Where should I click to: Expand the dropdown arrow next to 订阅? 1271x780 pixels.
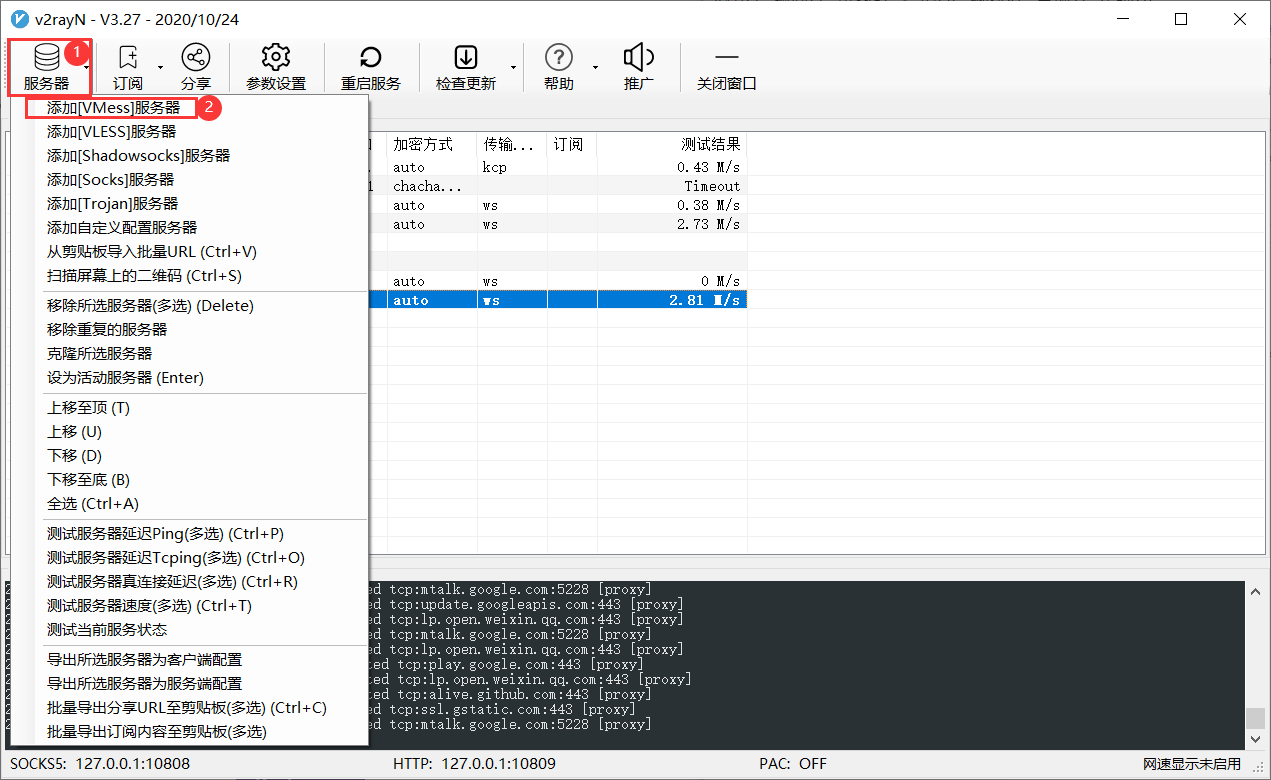[160, 67]
